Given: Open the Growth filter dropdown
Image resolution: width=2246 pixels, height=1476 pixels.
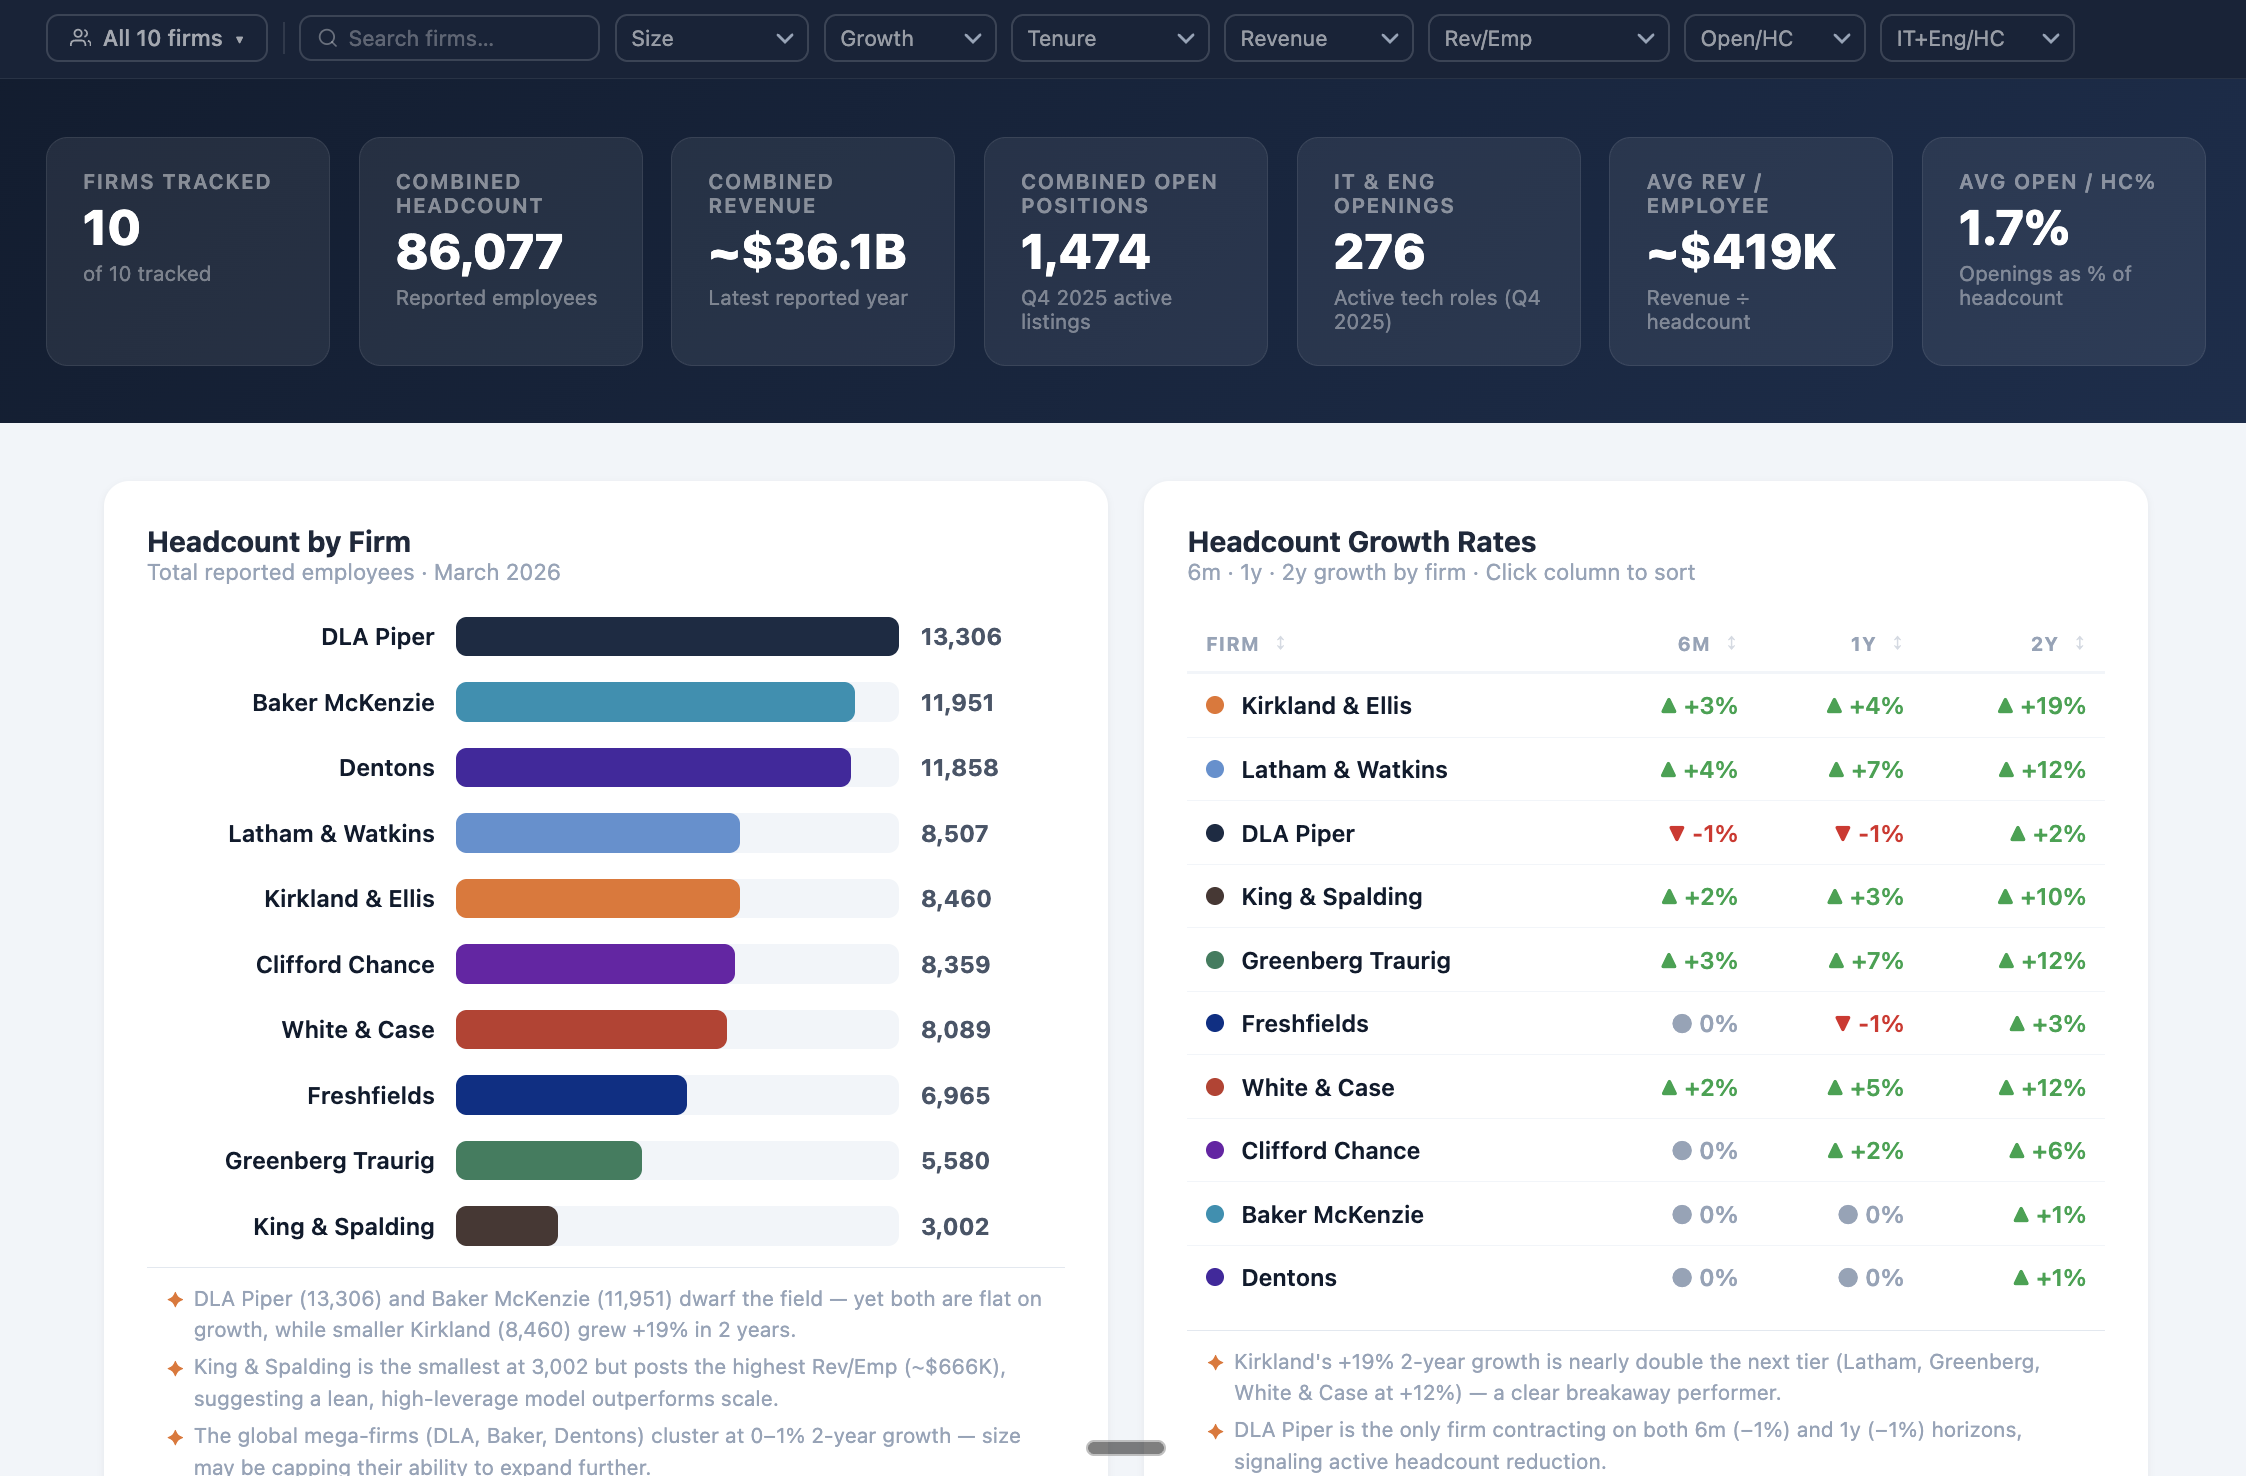Looking at the screenshot, I should coord(909,38).
